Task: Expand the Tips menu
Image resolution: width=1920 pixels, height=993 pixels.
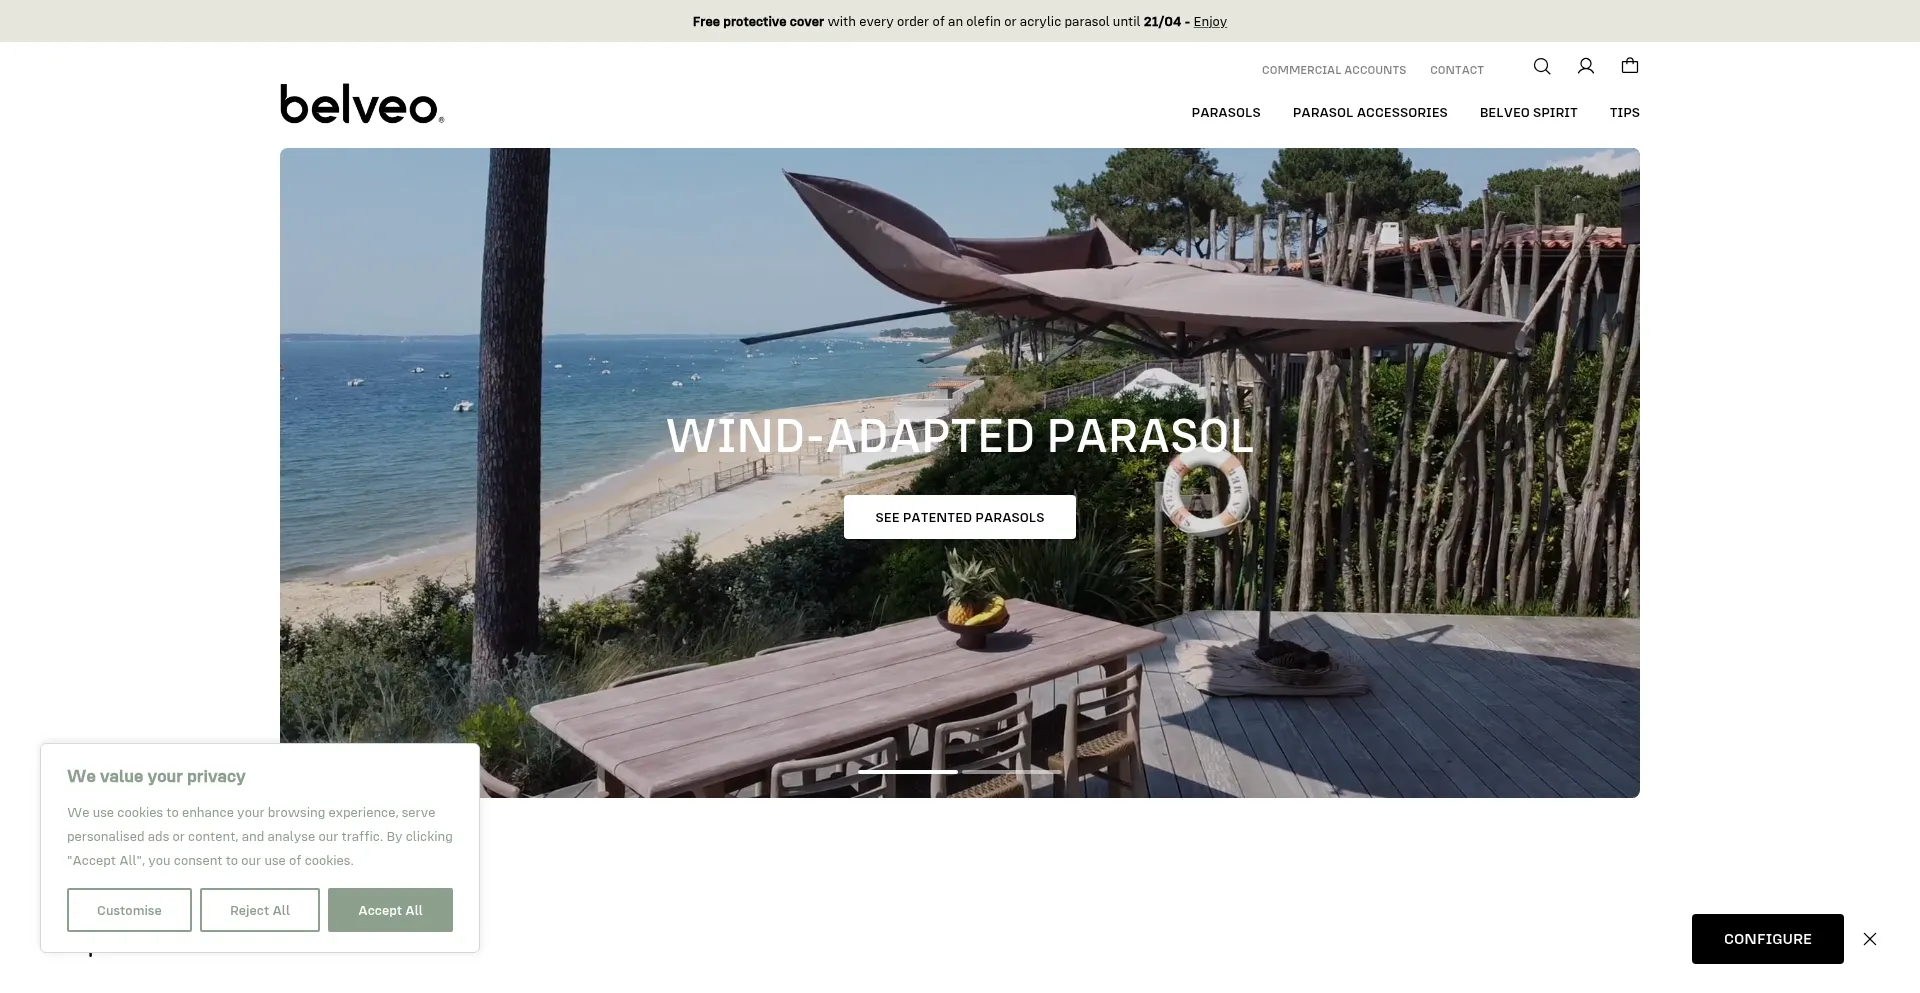Action: tap(1624, 113)
